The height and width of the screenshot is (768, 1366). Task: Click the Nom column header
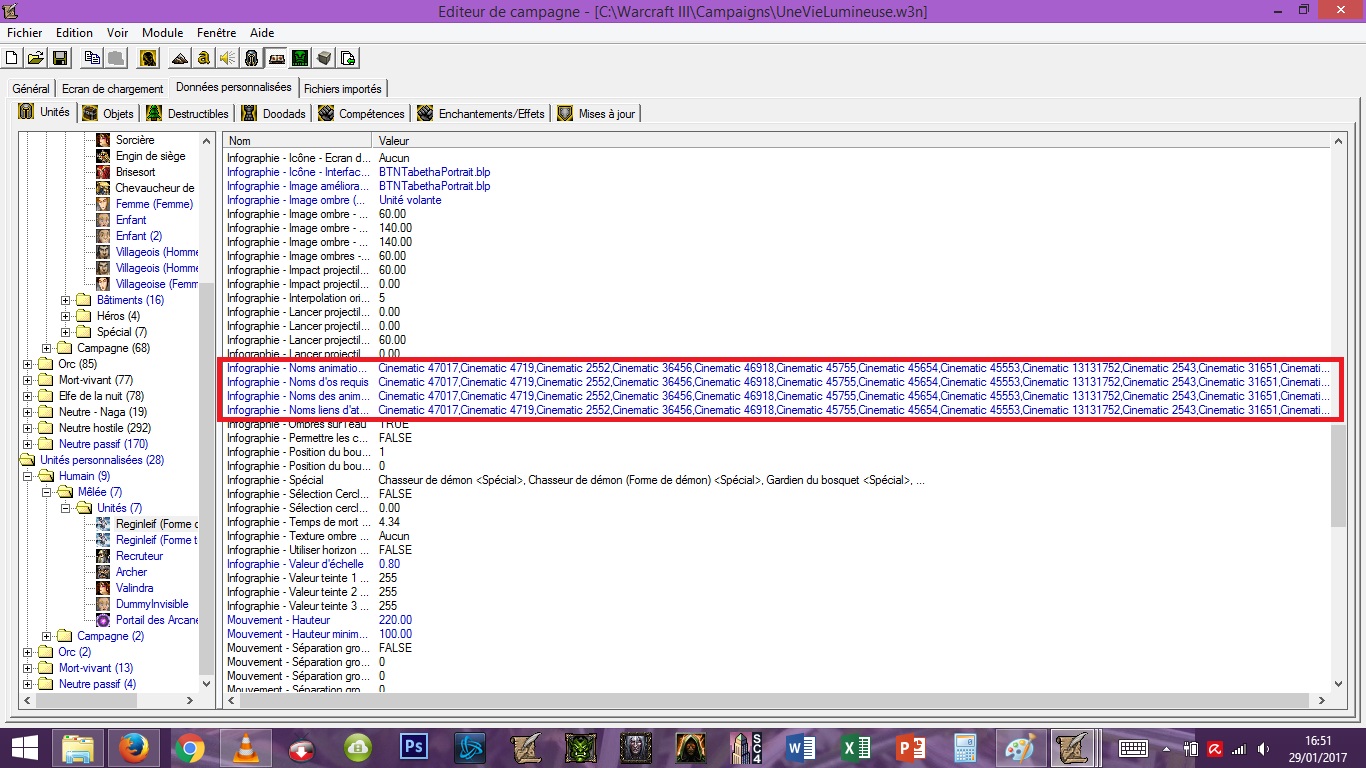(297, 141)
